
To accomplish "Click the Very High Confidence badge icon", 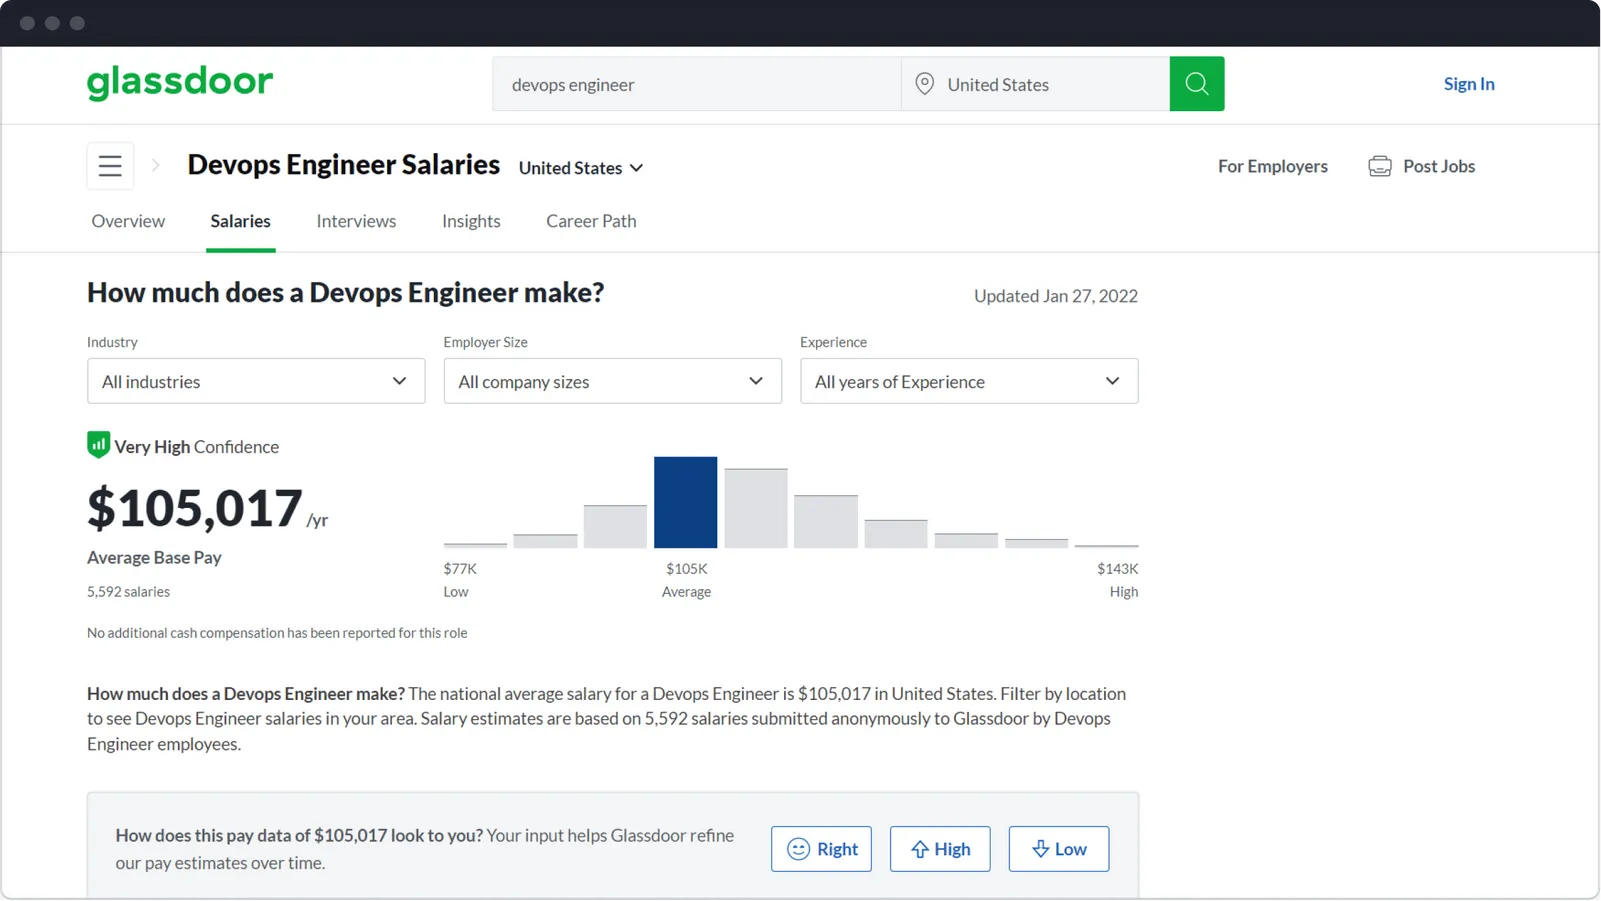I will click(x=98, y=445).
